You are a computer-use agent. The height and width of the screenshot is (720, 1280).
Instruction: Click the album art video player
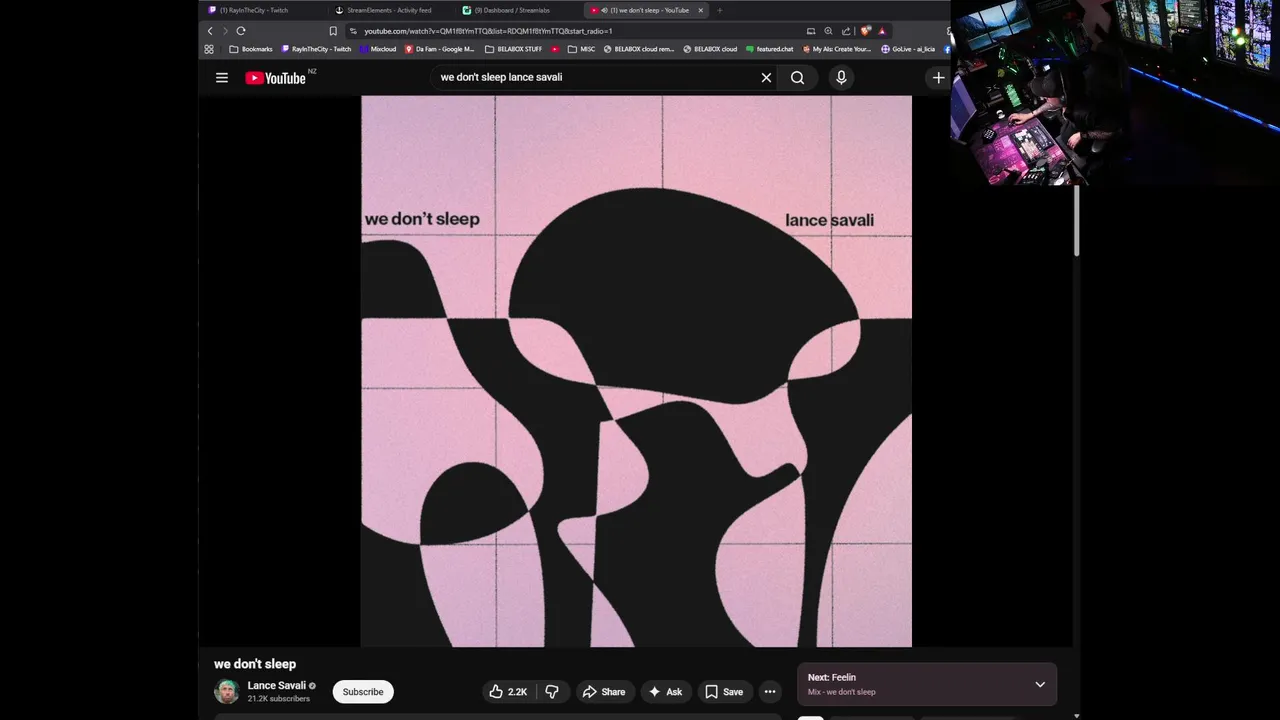pos(636,371)
